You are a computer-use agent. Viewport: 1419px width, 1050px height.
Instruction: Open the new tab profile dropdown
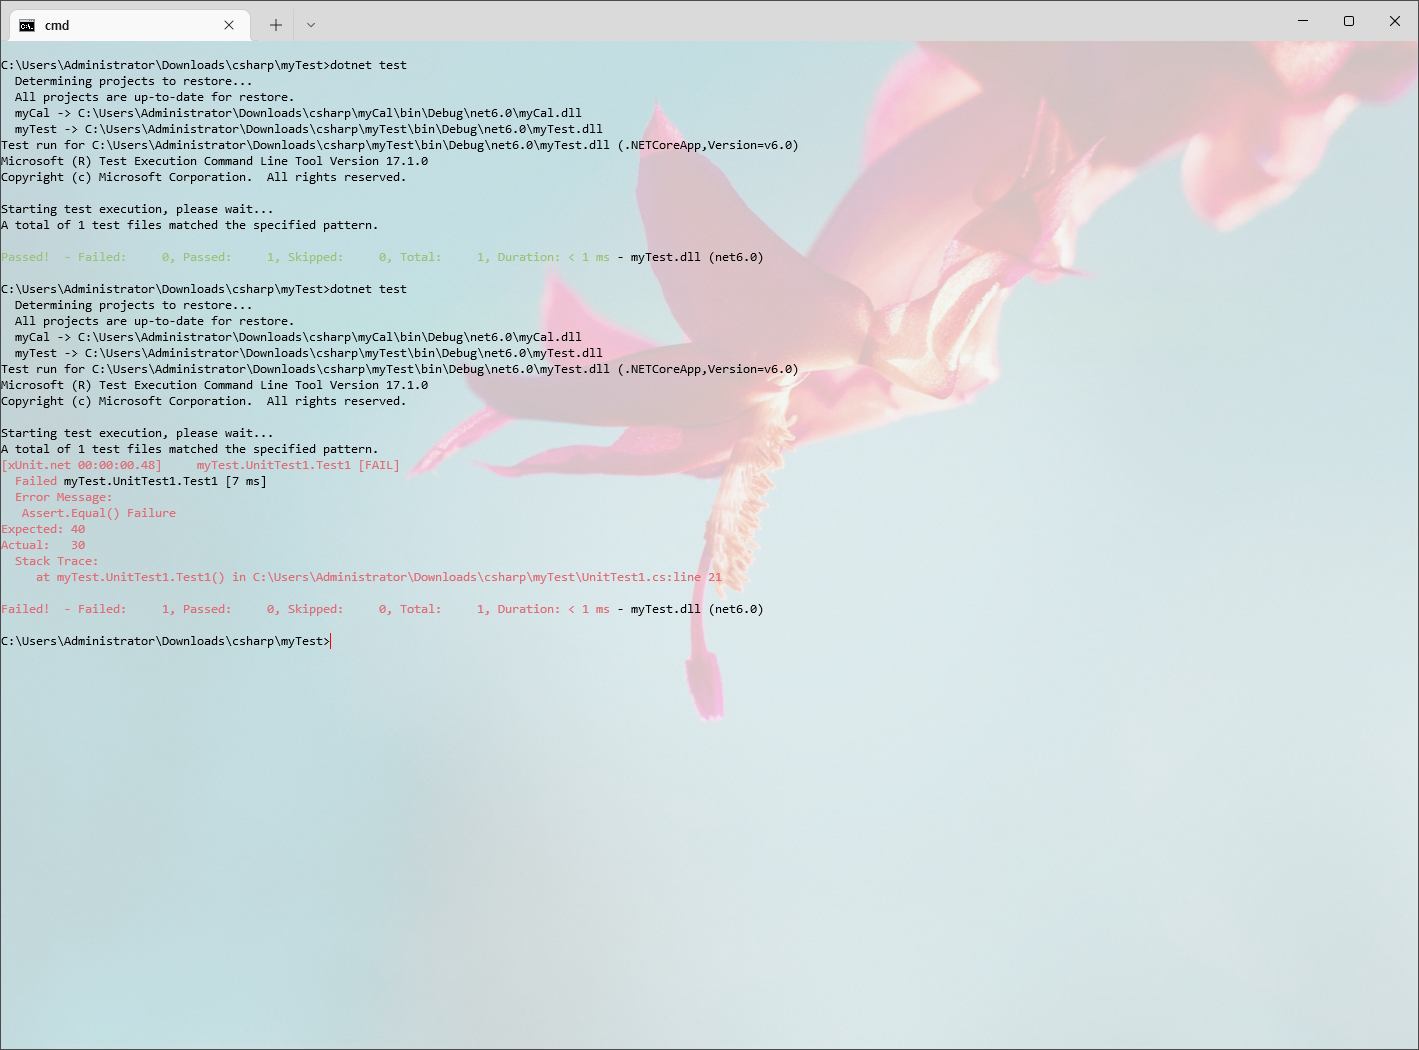[x=311, y=25]
